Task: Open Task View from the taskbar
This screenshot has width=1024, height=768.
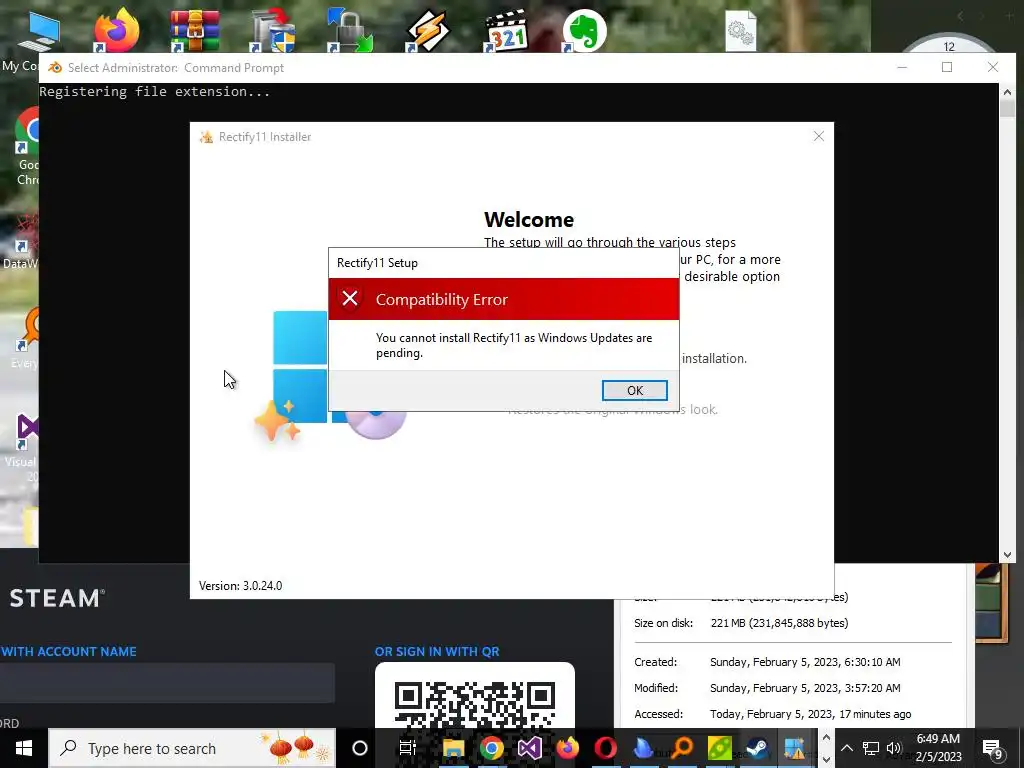Action: point(408,748)
